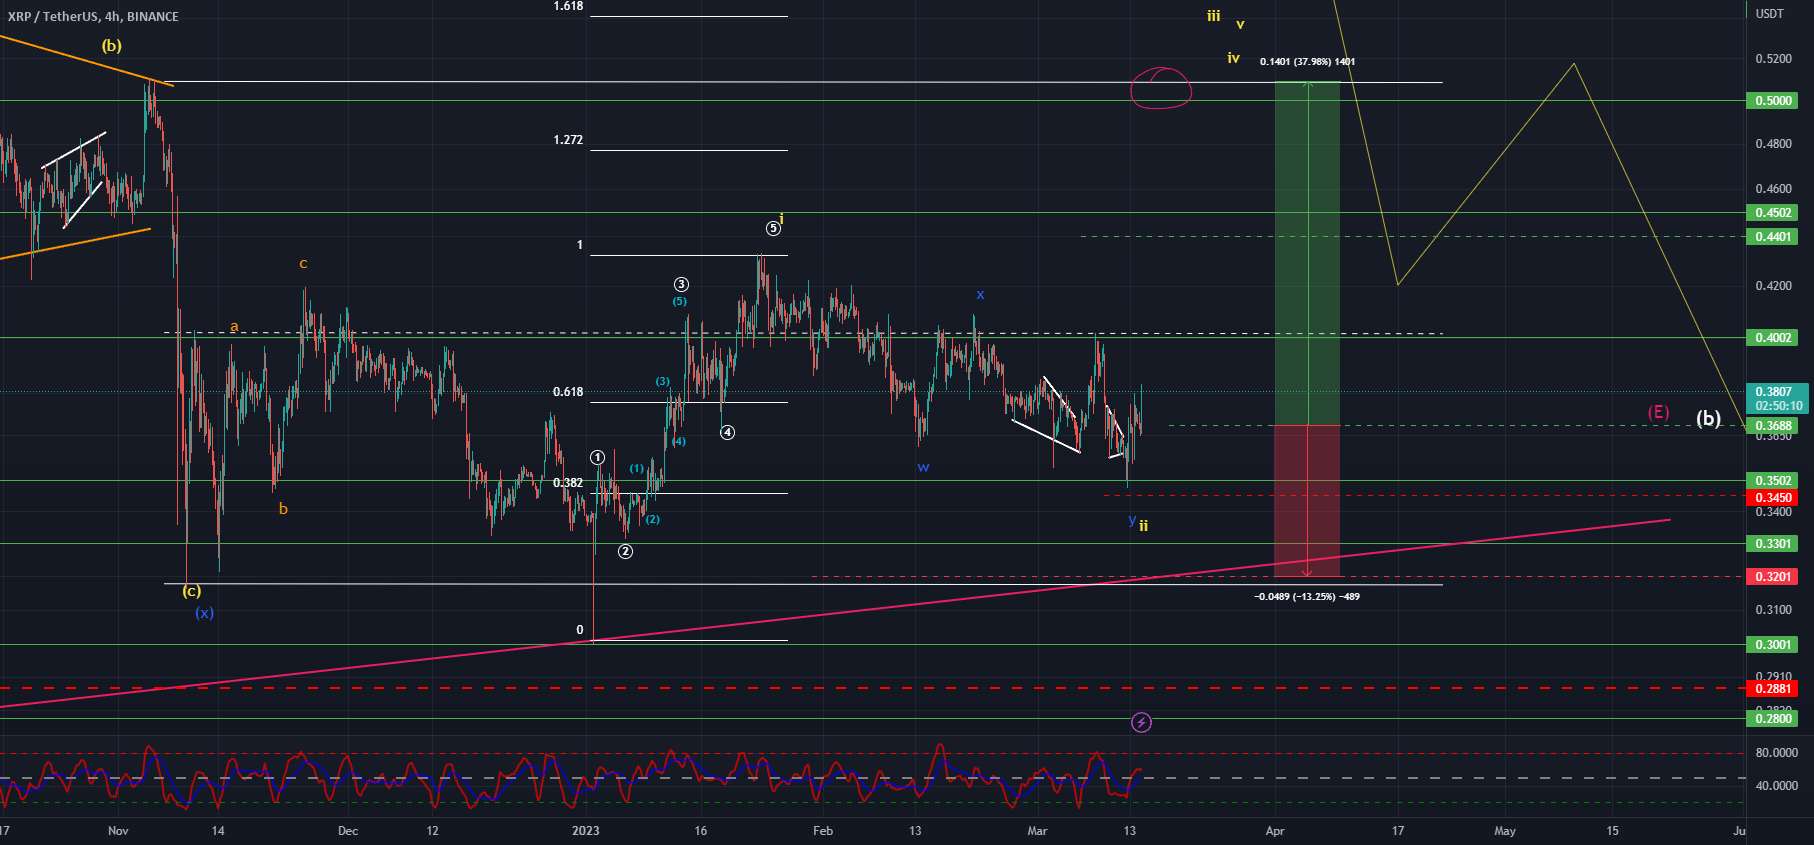Select the red stop-loss zone
The image size is (1814, 845).
click(x=1307, y=501)
